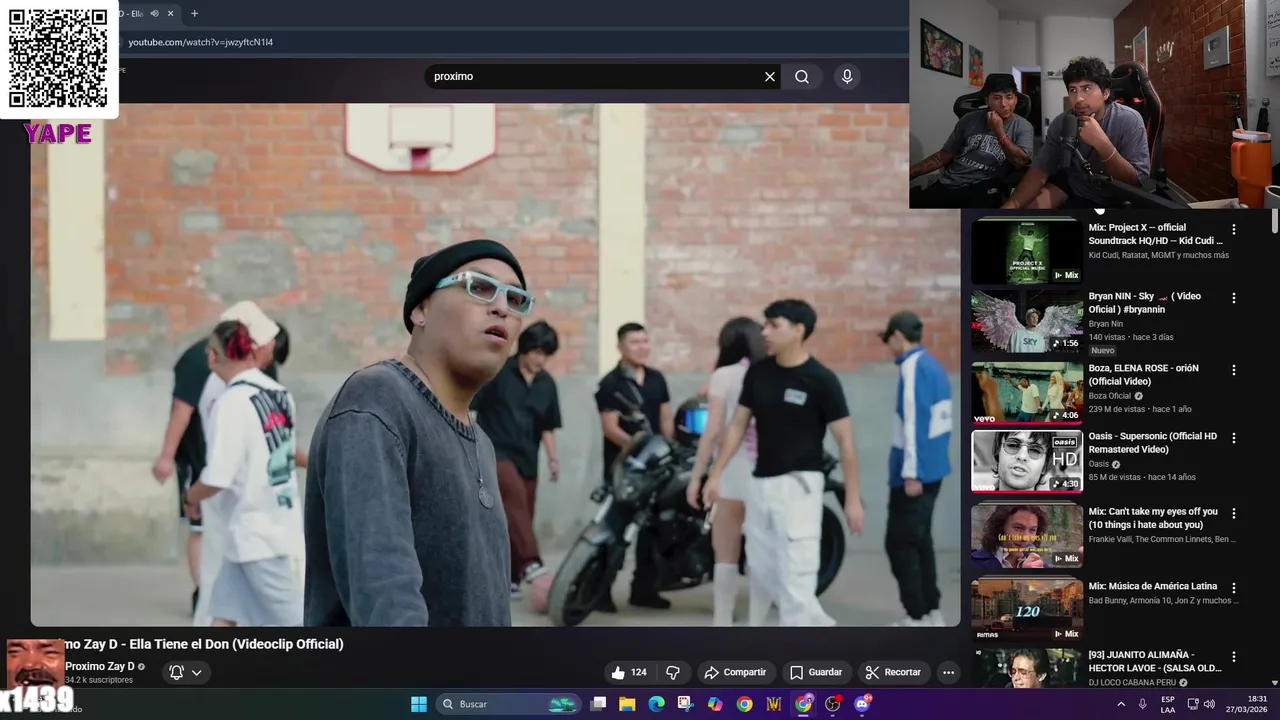Click the YouTube search magnifier button
1280x720 pixels.
tap(802, 76)
